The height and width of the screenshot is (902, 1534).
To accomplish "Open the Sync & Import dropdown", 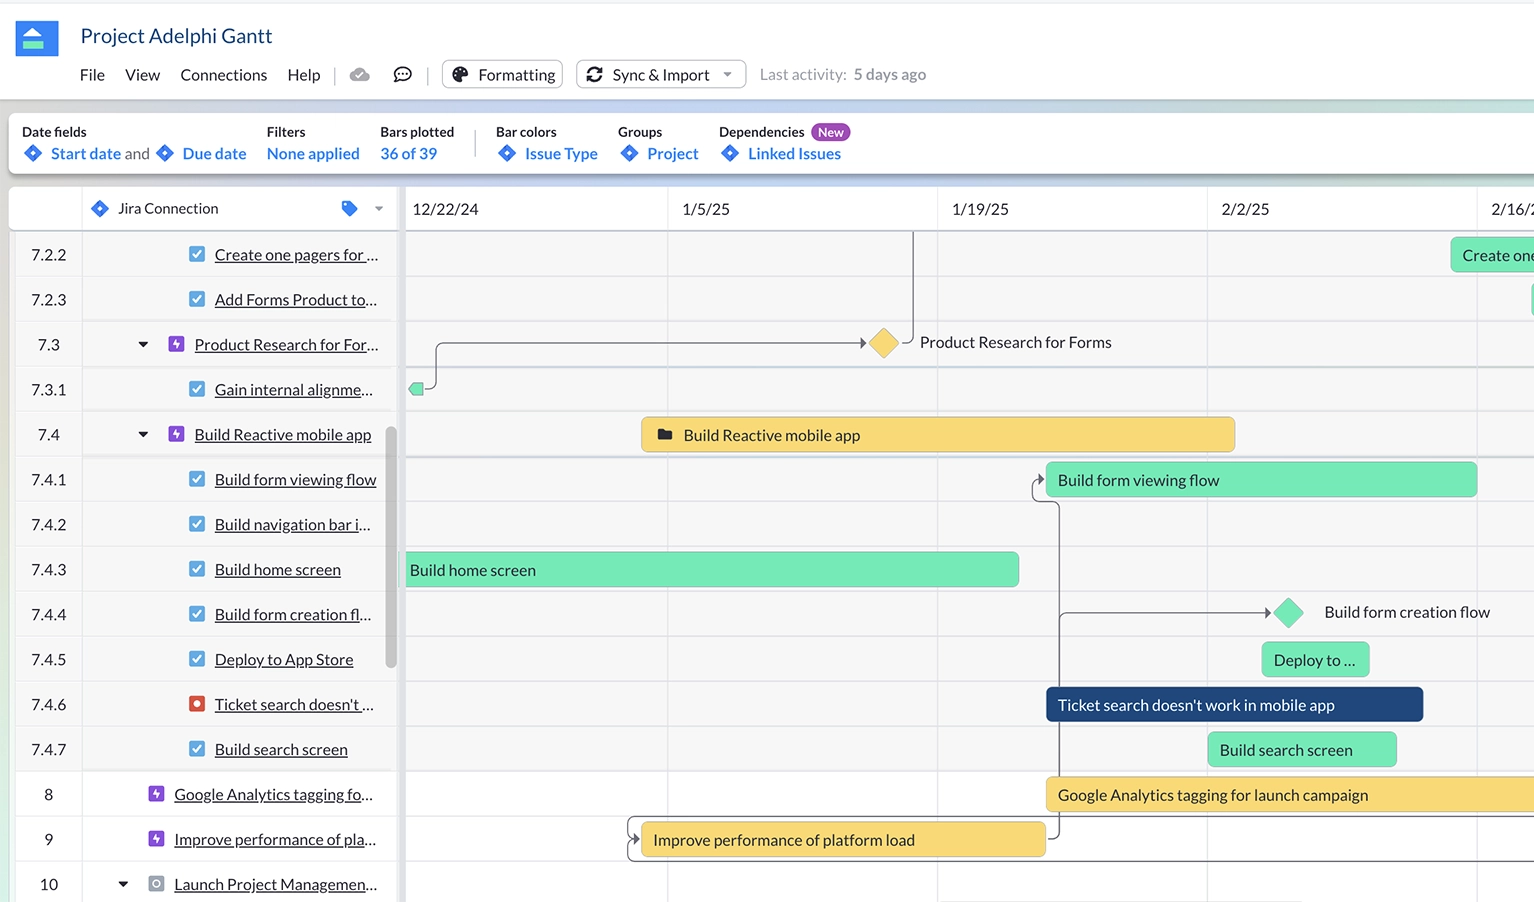I will click(x=661, y=75).
